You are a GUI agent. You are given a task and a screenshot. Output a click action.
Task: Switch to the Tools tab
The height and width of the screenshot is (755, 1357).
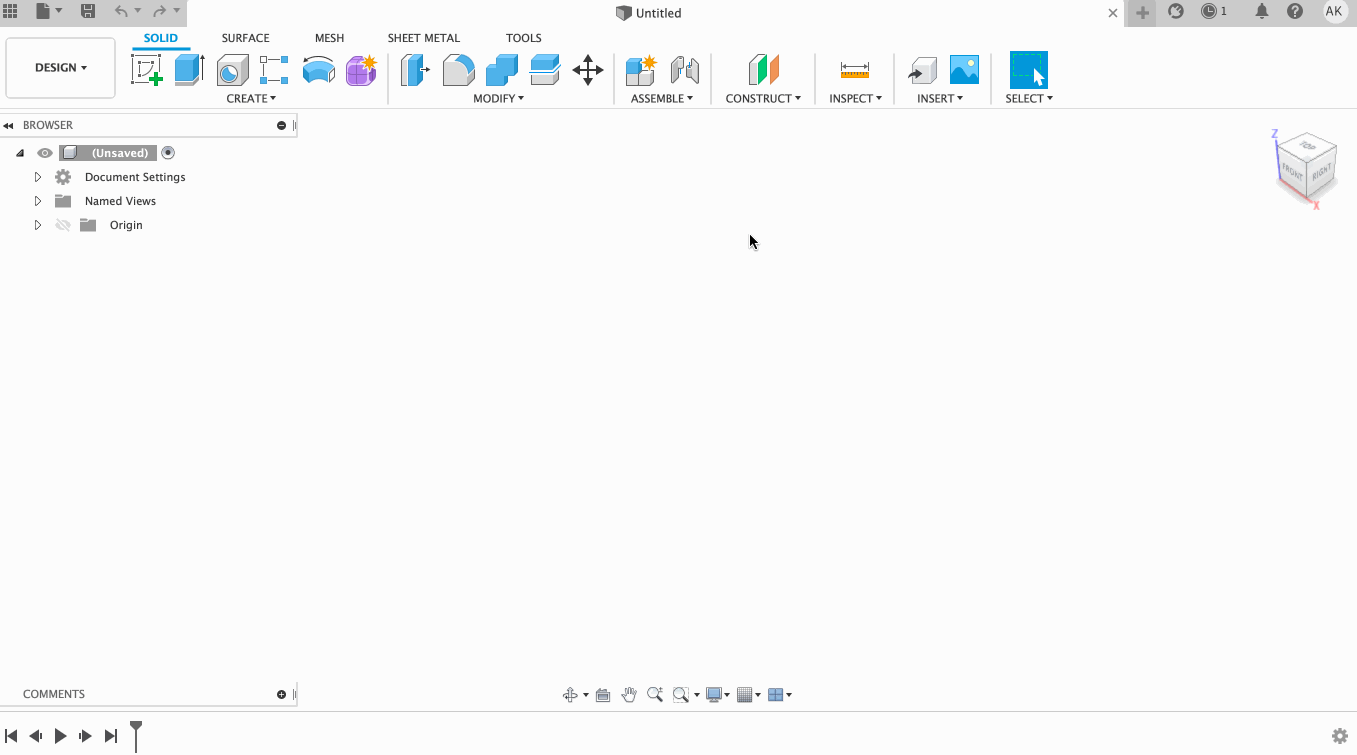point(524,38)
